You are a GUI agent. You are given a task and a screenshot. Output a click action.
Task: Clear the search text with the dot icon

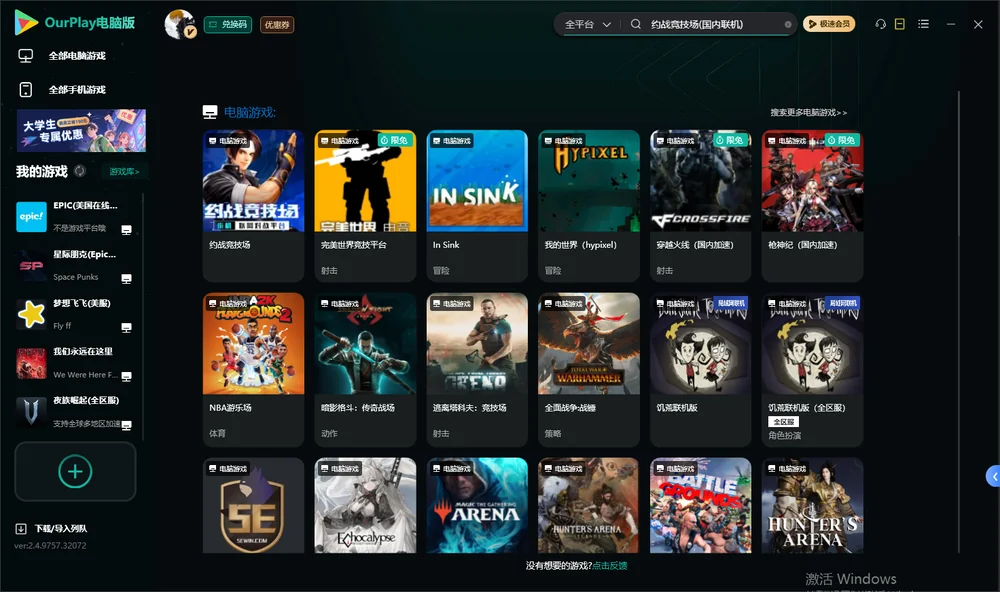point(788,25)
